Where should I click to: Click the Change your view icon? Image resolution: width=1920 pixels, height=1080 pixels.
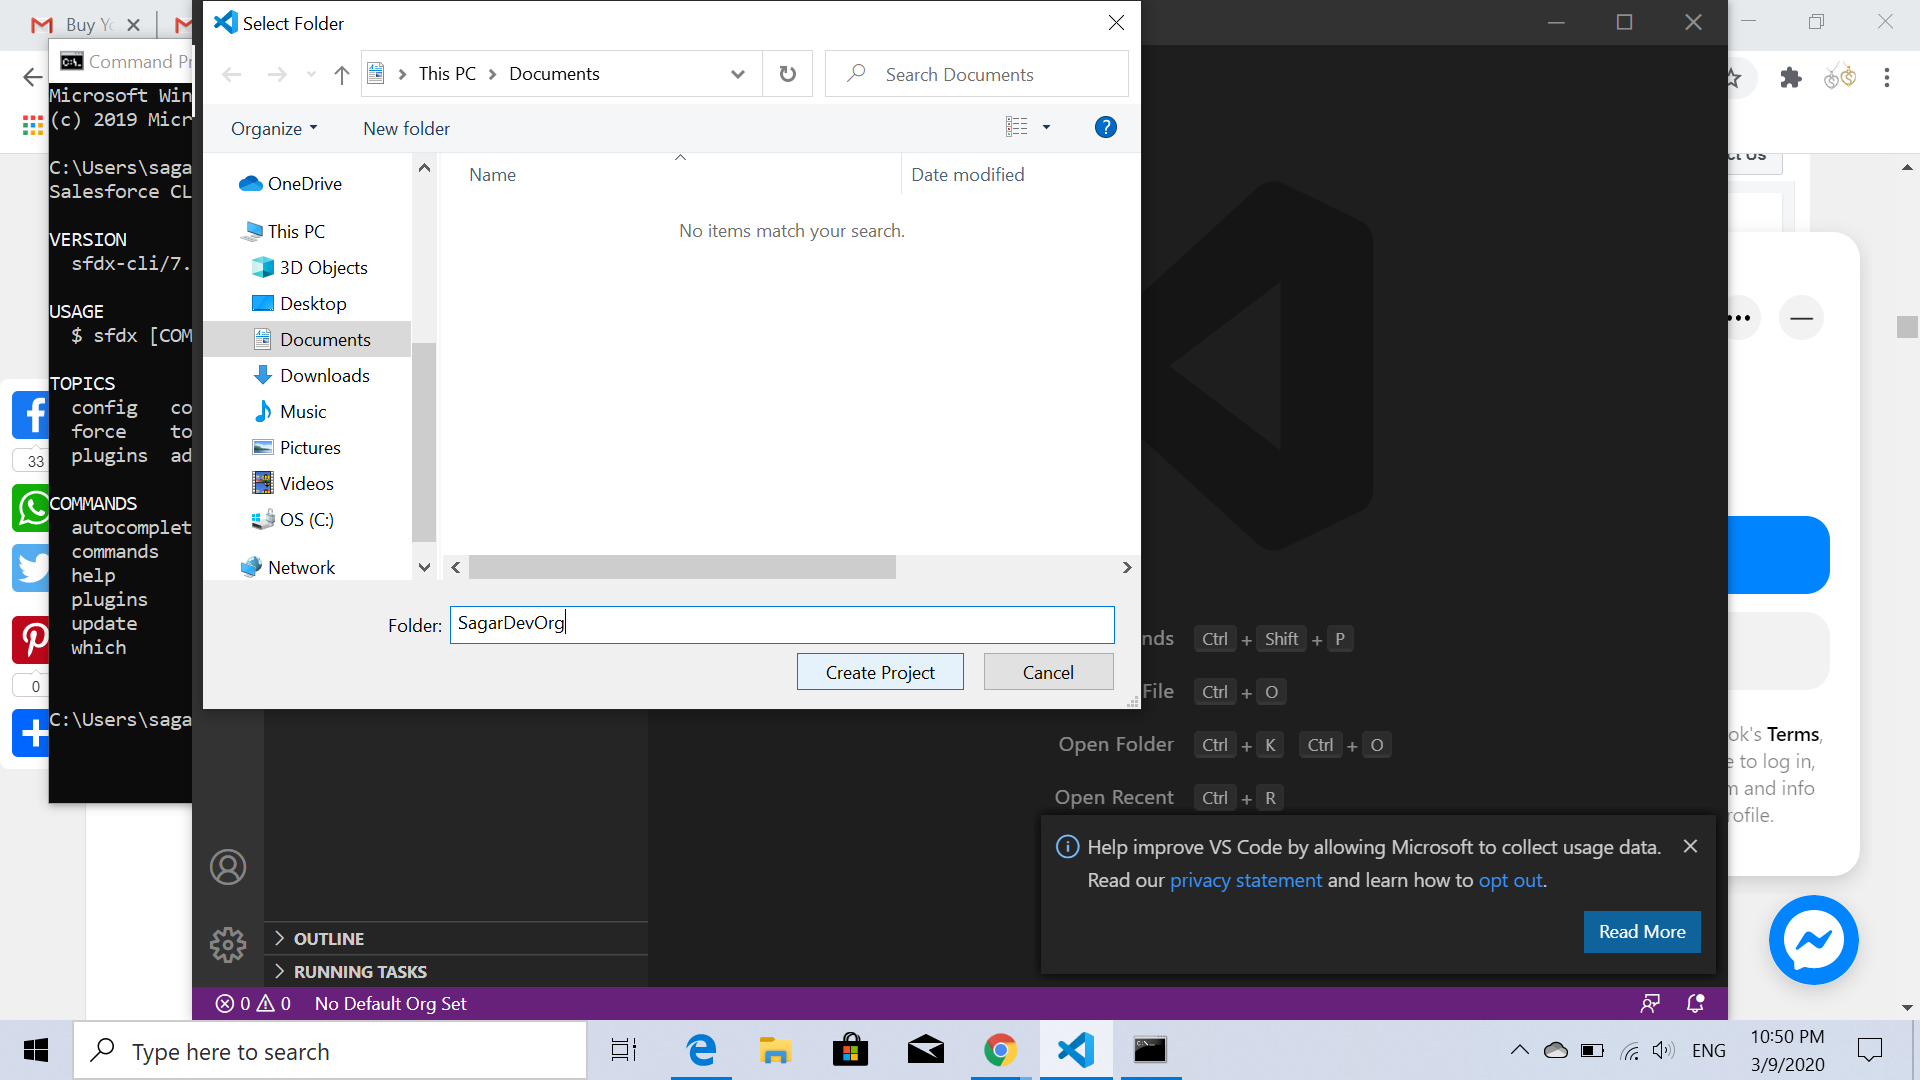(1017, 127)
